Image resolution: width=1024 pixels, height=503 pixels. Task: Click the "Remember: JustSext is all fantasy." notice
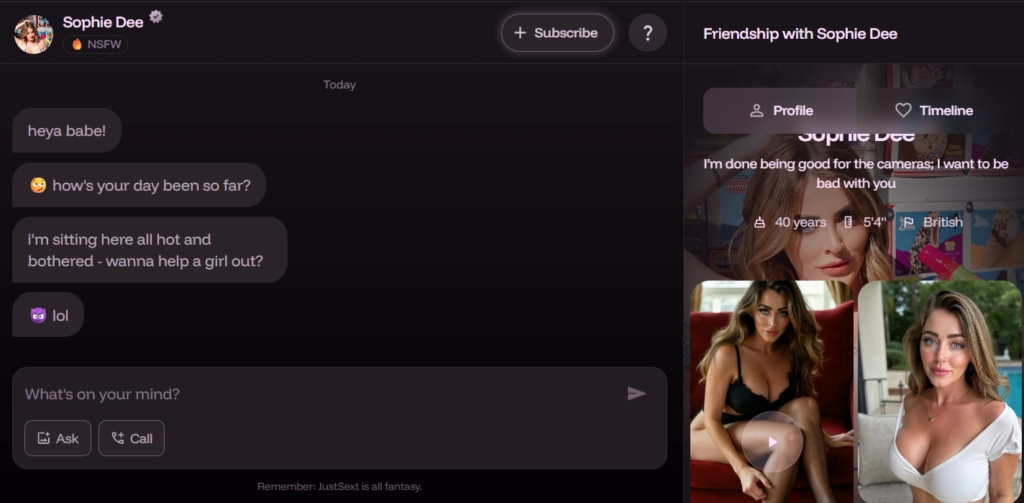[x=340, y=487]
